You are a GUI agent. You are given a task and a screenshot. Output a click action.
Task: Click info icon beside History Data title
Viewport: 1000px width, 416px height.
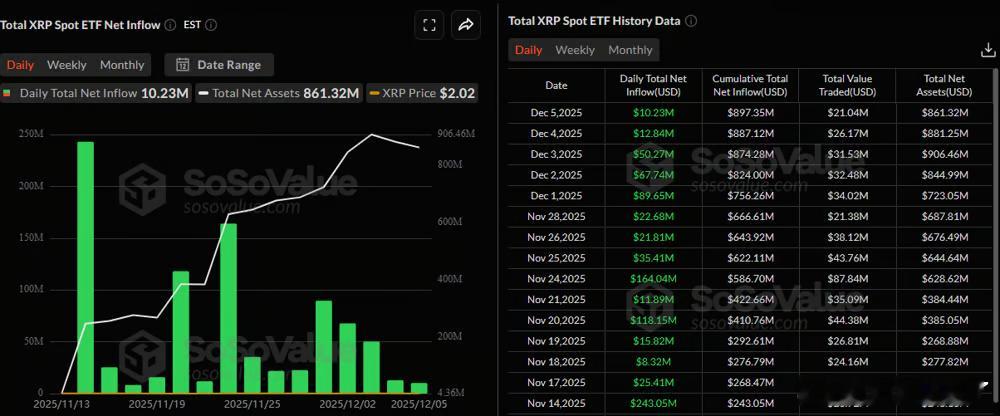point(691,20)
